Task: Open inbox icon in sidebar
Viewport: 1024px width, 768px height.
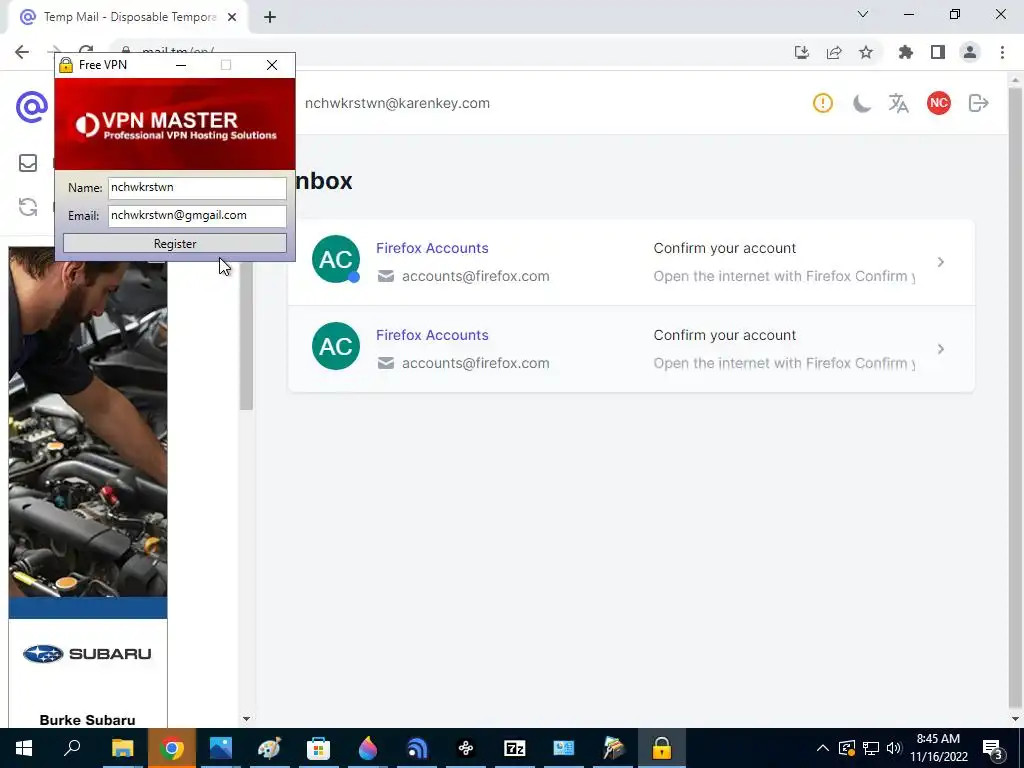Action: (x=27, y=163)
